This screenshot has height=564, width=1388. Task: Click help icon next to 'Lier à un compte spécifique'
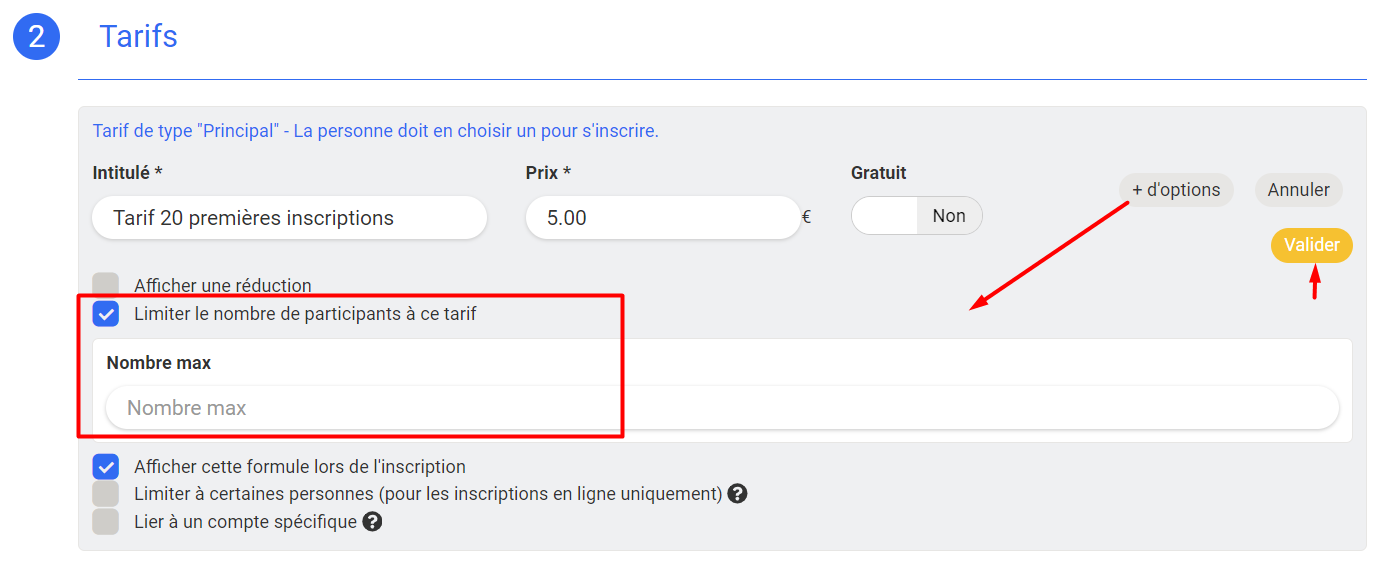(x=372, y=521)
